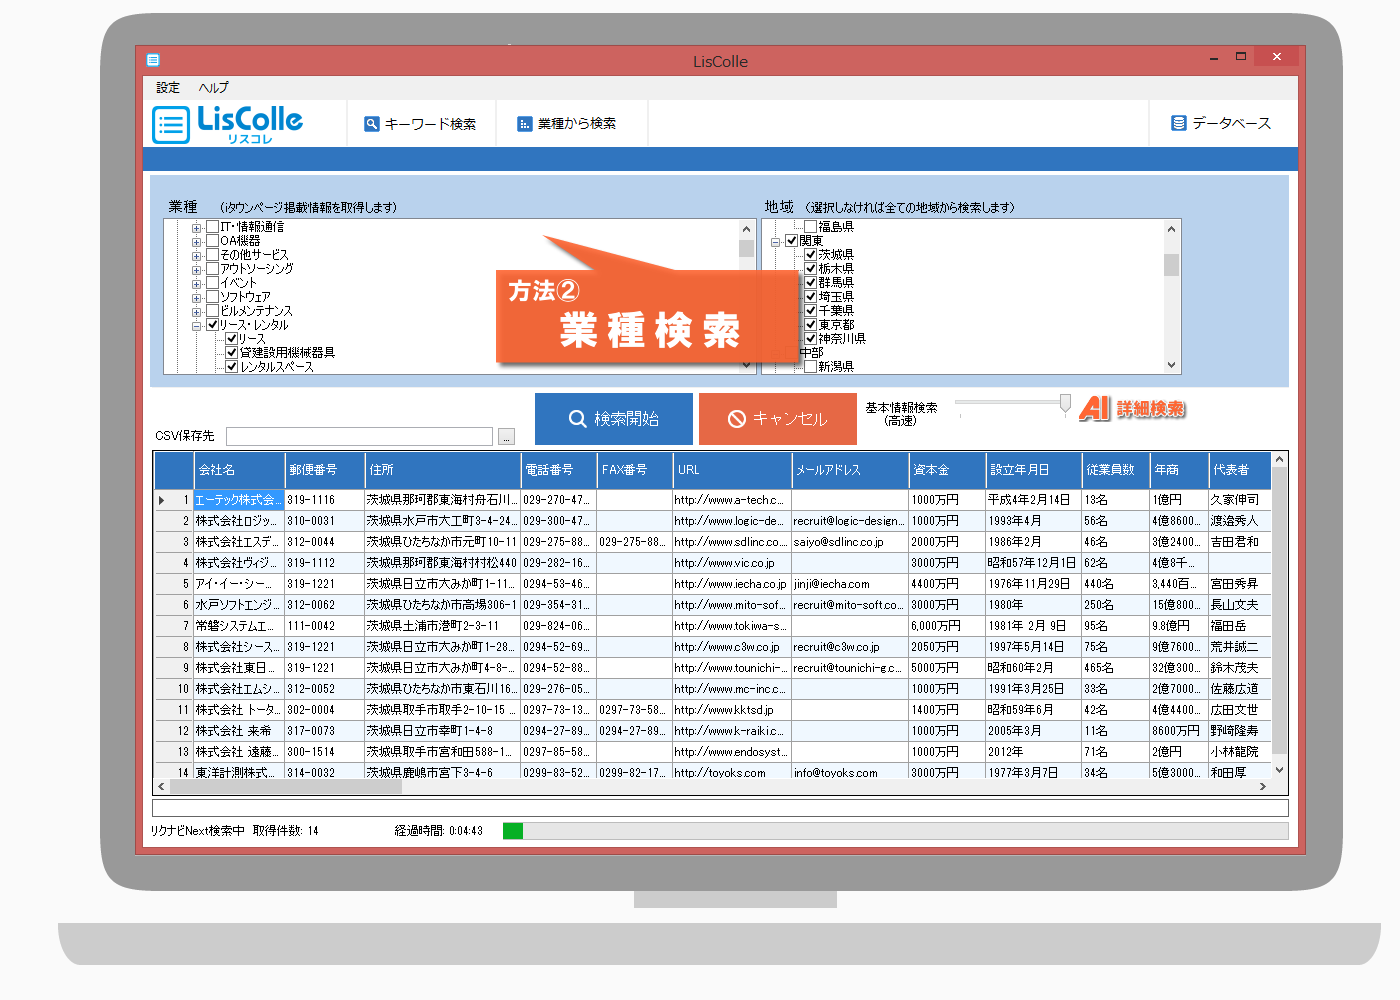Viewport: 1400px width, 1000px height.
Task: Check the 新潟県 checkbox
Action: [811, 367]
